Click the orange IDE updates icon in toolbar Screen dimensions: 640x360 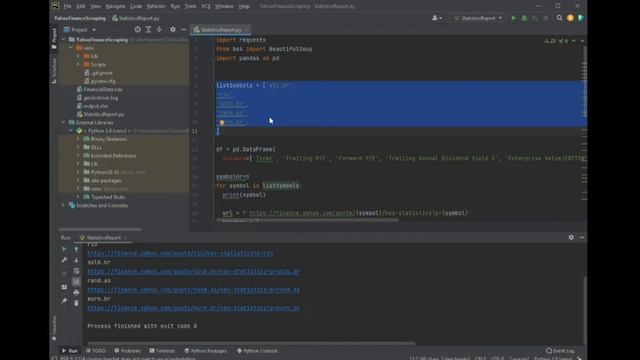point(570,18)
